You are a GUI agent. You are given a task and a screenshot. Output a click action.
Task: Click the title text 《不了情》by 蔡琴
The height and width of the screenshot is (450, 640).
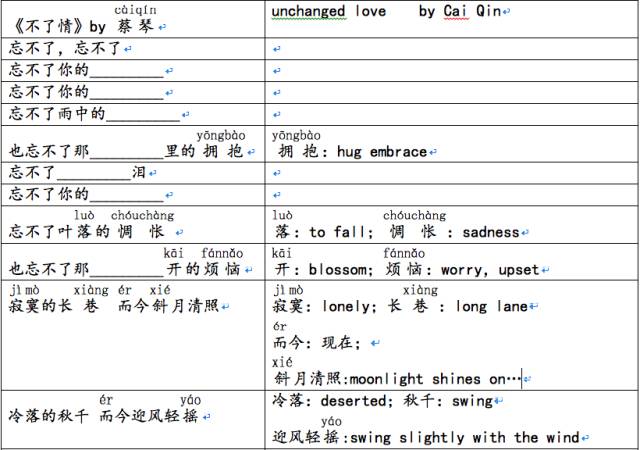point(83,27)
